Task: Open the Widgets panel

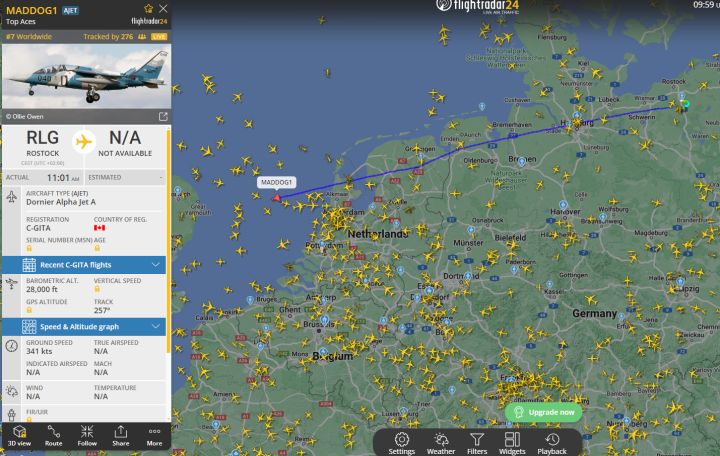Action: tap(512, 444)
